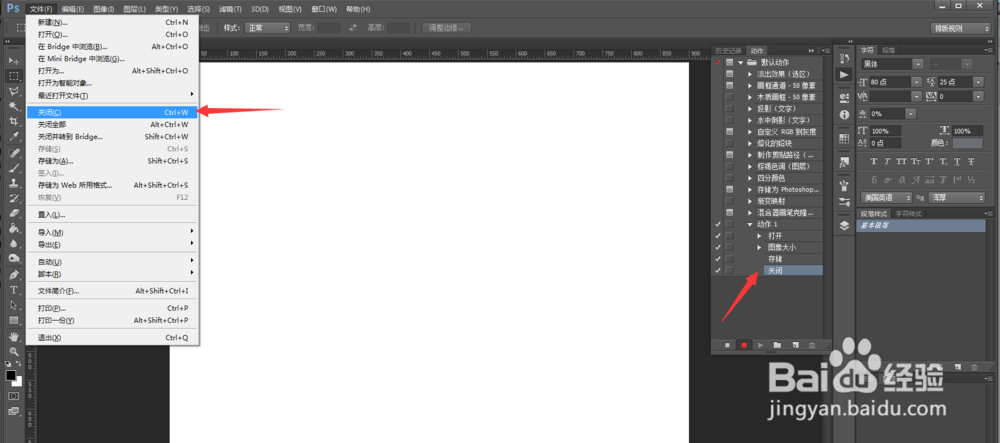Toggle the include checkmark for 图像大小 step
This screenshot has height=443, width=1000.
[x=718, y=247]
